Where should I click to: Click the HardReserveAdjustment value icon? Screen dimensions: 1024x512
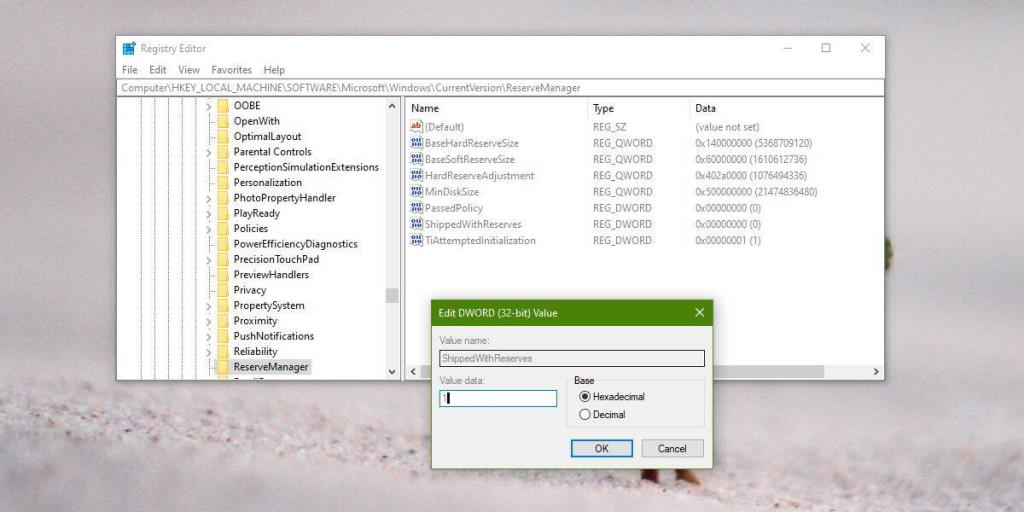416,176
